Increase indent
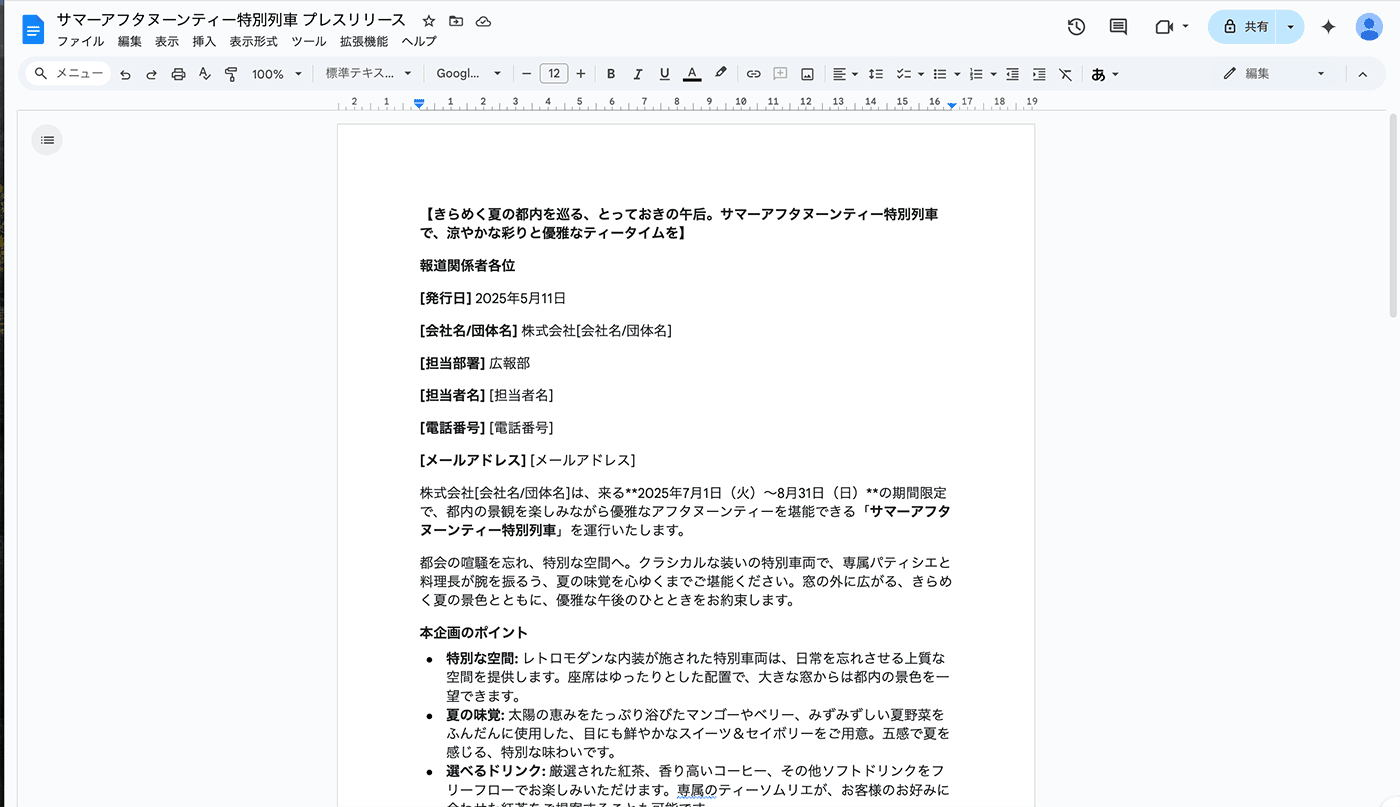Viewport: 1400px width, 807px height. [x=1039, y=74]
